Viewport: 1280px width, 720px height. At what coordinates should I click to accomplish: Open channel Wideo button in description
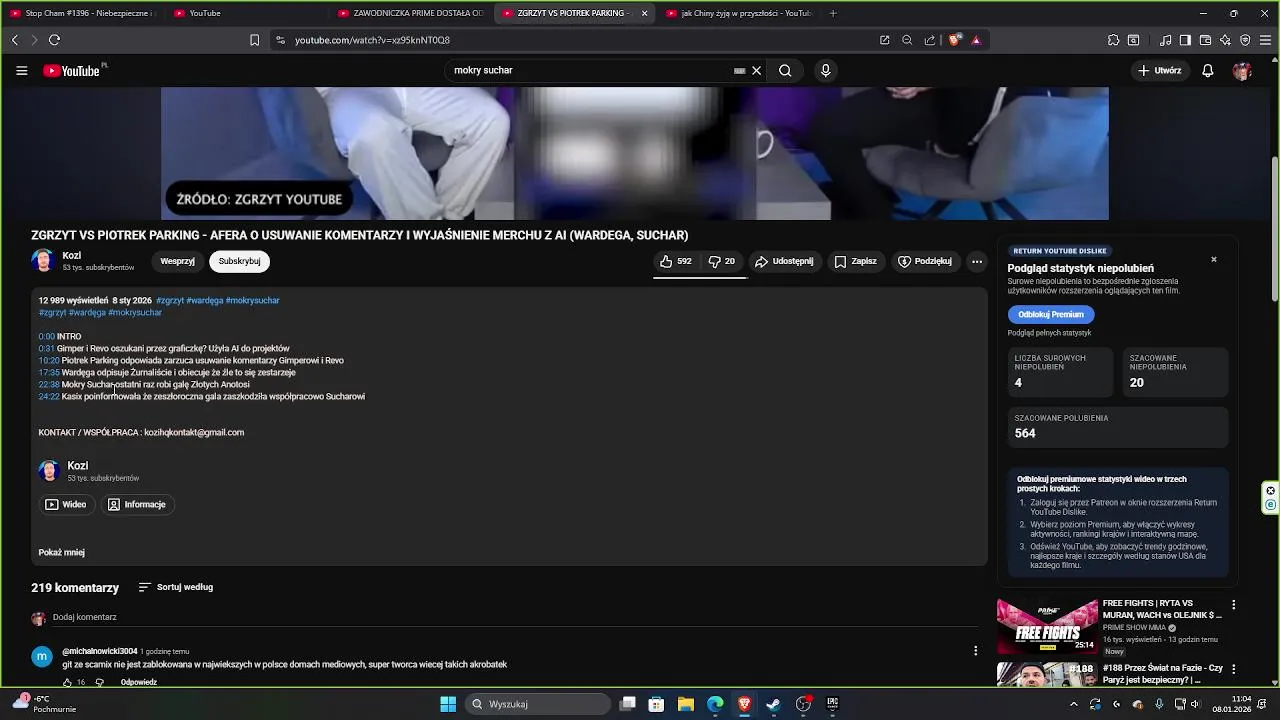pos(66,505)
